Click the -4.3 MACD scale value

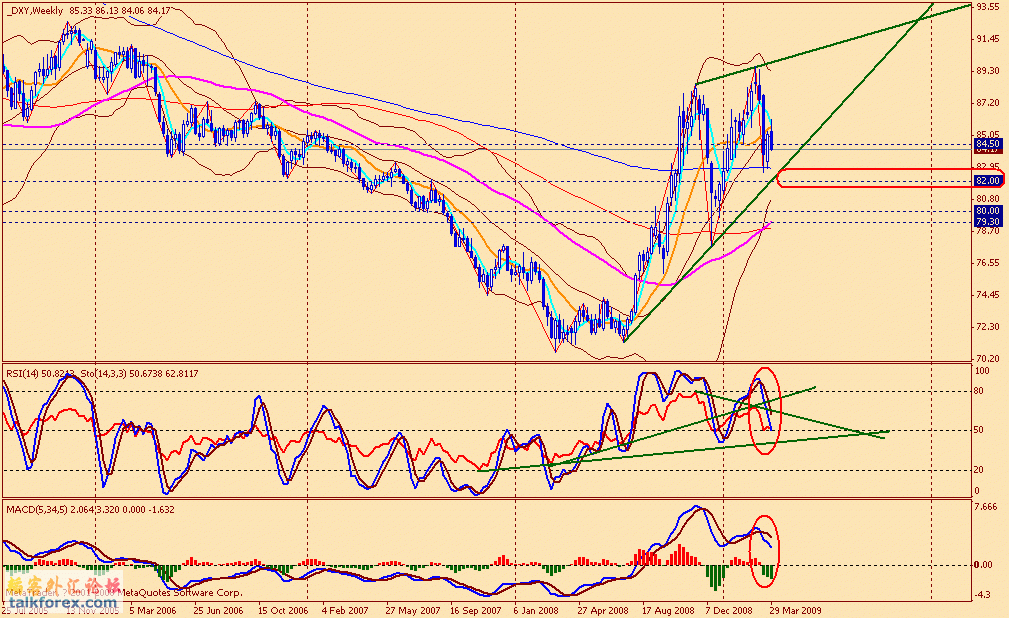tap(983, 595)
